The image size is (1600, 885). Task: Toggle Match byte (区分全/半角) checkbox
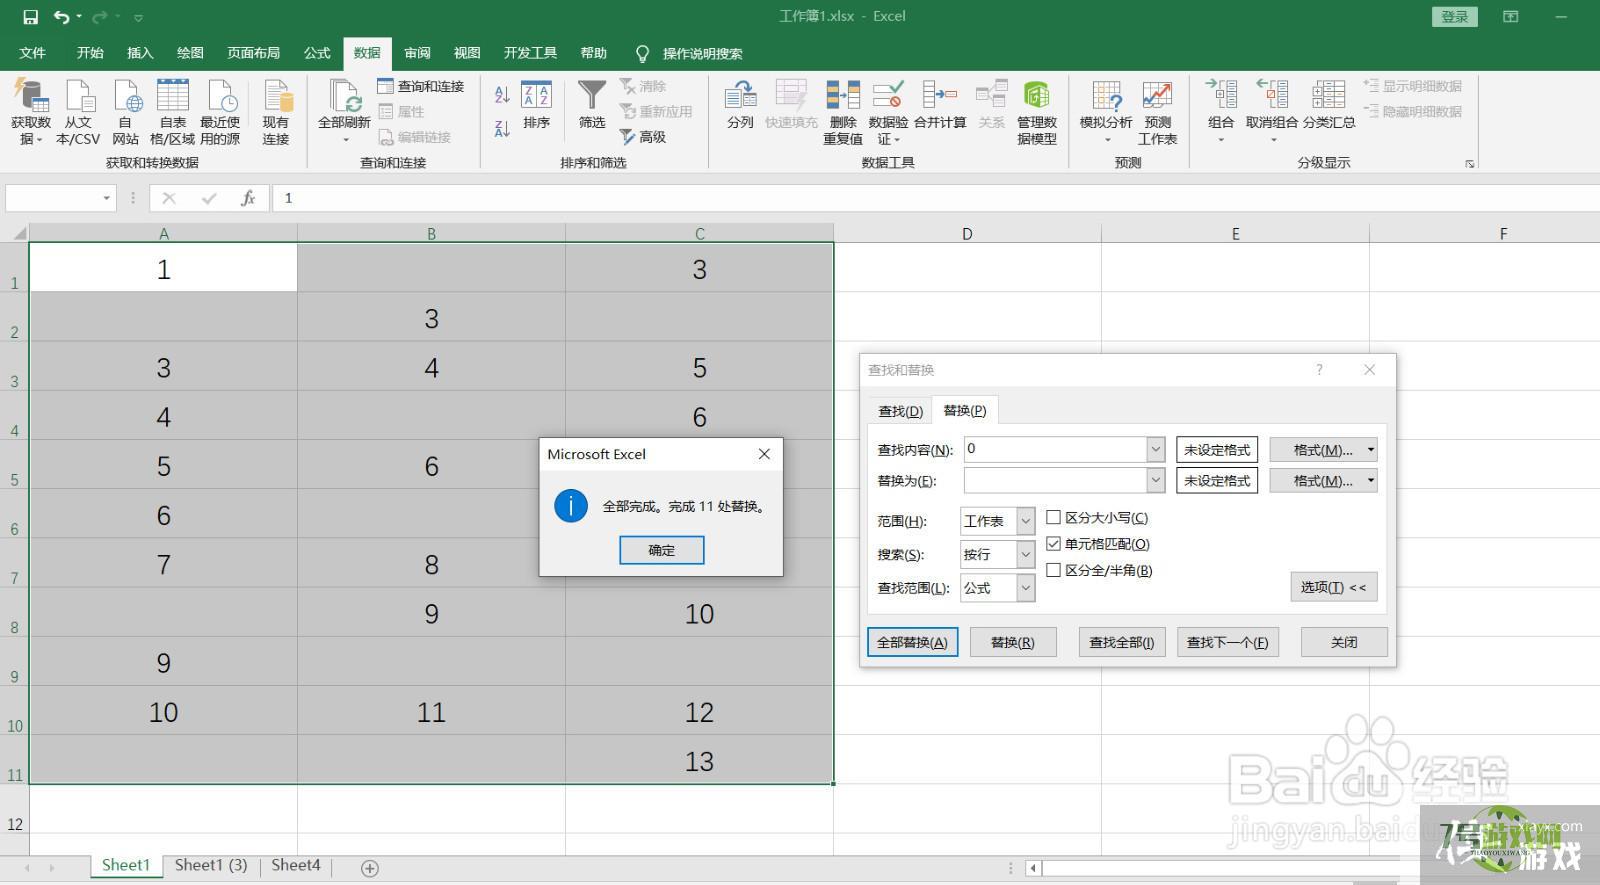[1053, 570]
